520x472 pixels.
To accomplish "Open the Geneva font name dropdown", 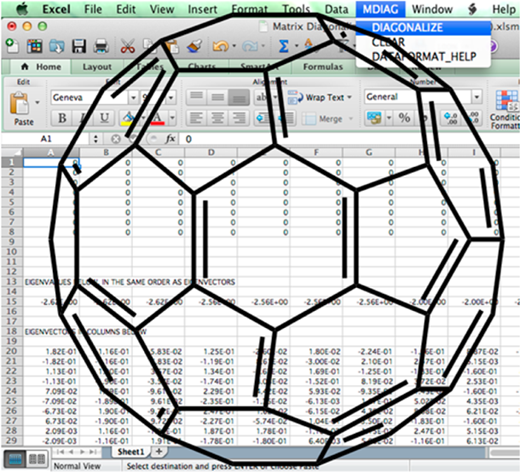I will [x=133, y=97].
